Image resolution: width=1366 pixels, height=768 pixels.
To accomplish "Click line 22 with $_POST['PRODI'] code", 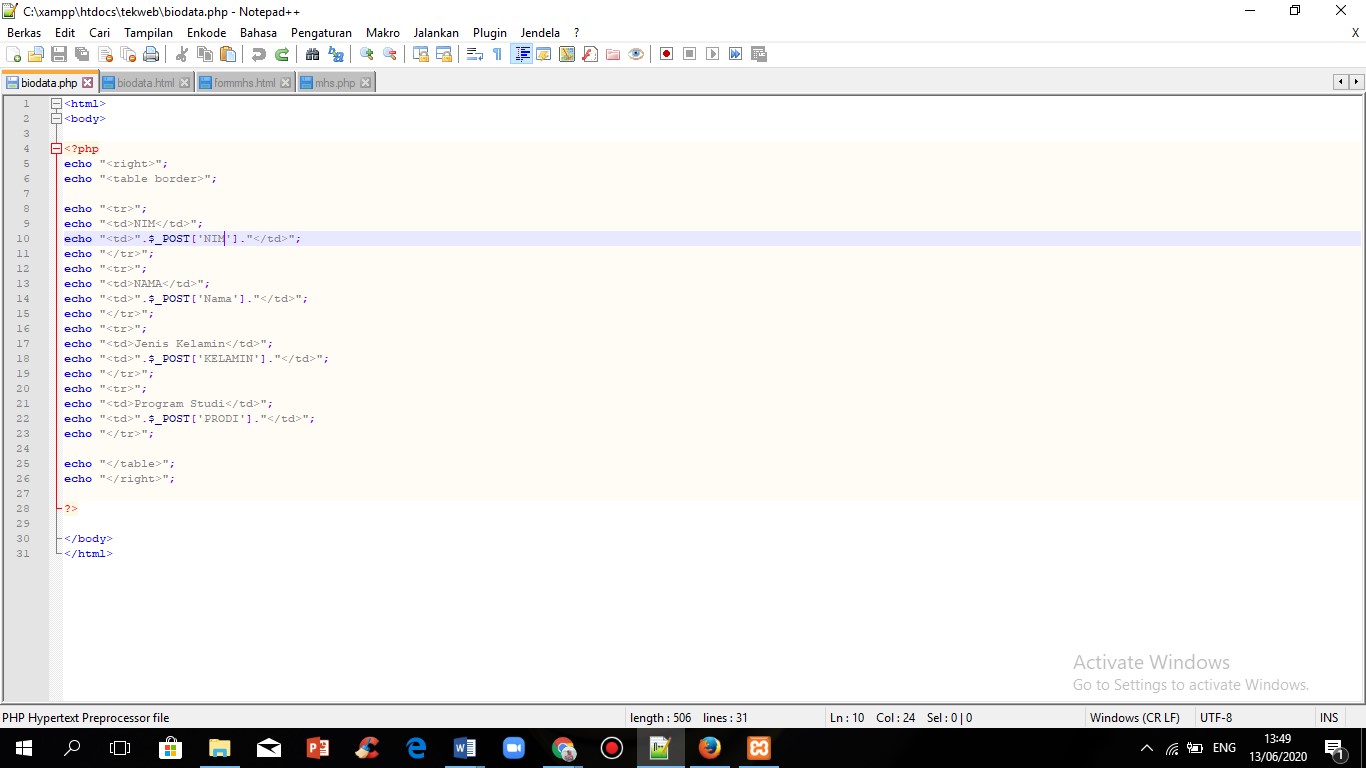I will pyautogui.click(x=190, y=419).
